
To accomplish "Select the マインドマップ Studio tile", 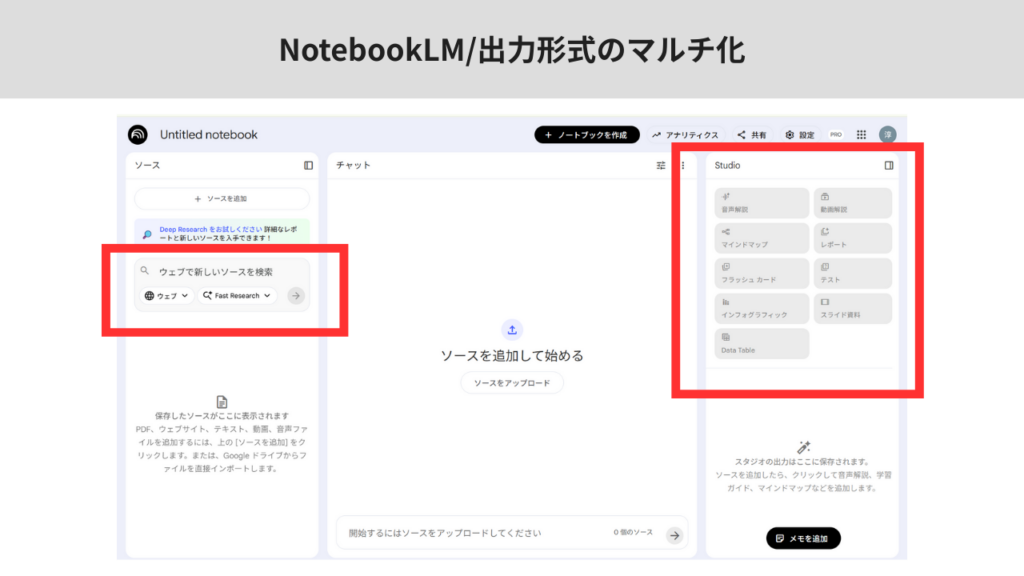I will pyautogui.click(x=761, y=238).
